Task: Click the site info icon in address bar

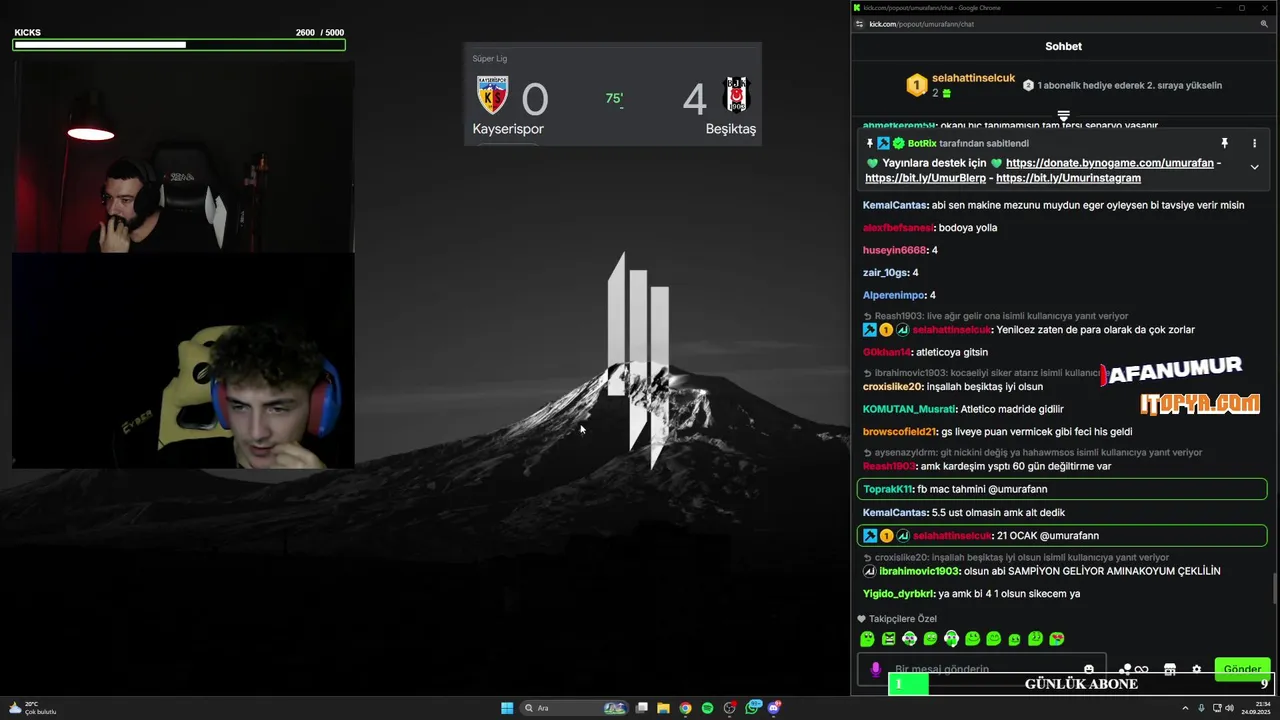Action: [x=859, y=24]
